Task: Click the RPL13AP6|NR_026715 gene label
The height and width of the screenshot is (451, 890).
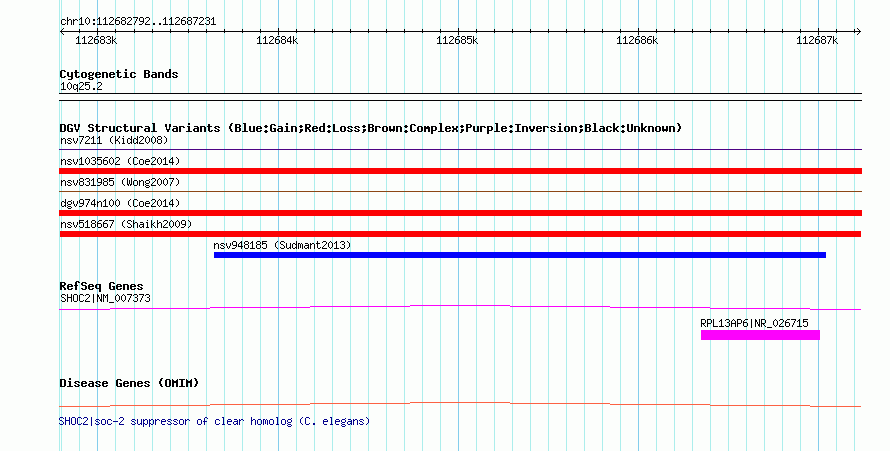Action: 754,323
